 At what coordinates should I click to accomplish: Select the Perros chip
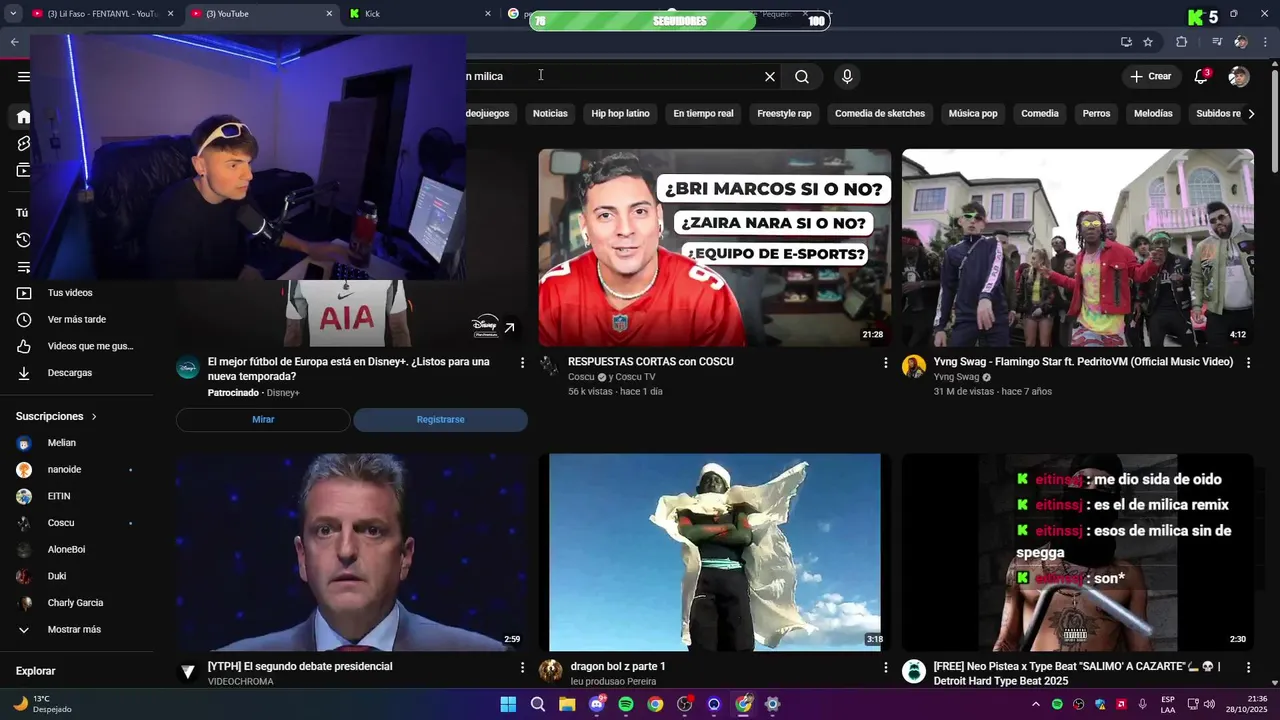click(1096, 114)
